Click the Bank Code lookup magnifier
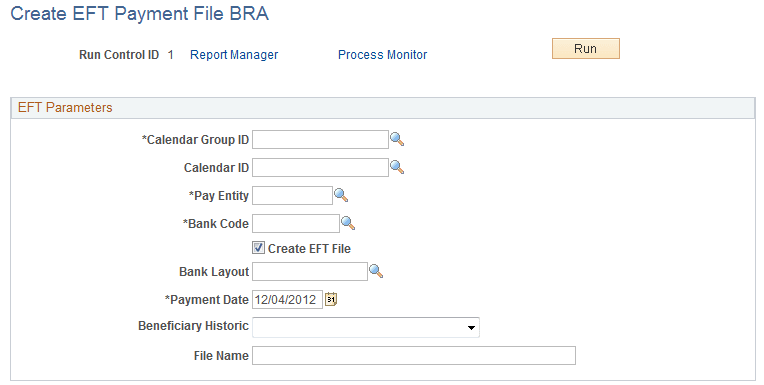Image resolution: width=764 pixels, height=385 pixels. point(348,223)
